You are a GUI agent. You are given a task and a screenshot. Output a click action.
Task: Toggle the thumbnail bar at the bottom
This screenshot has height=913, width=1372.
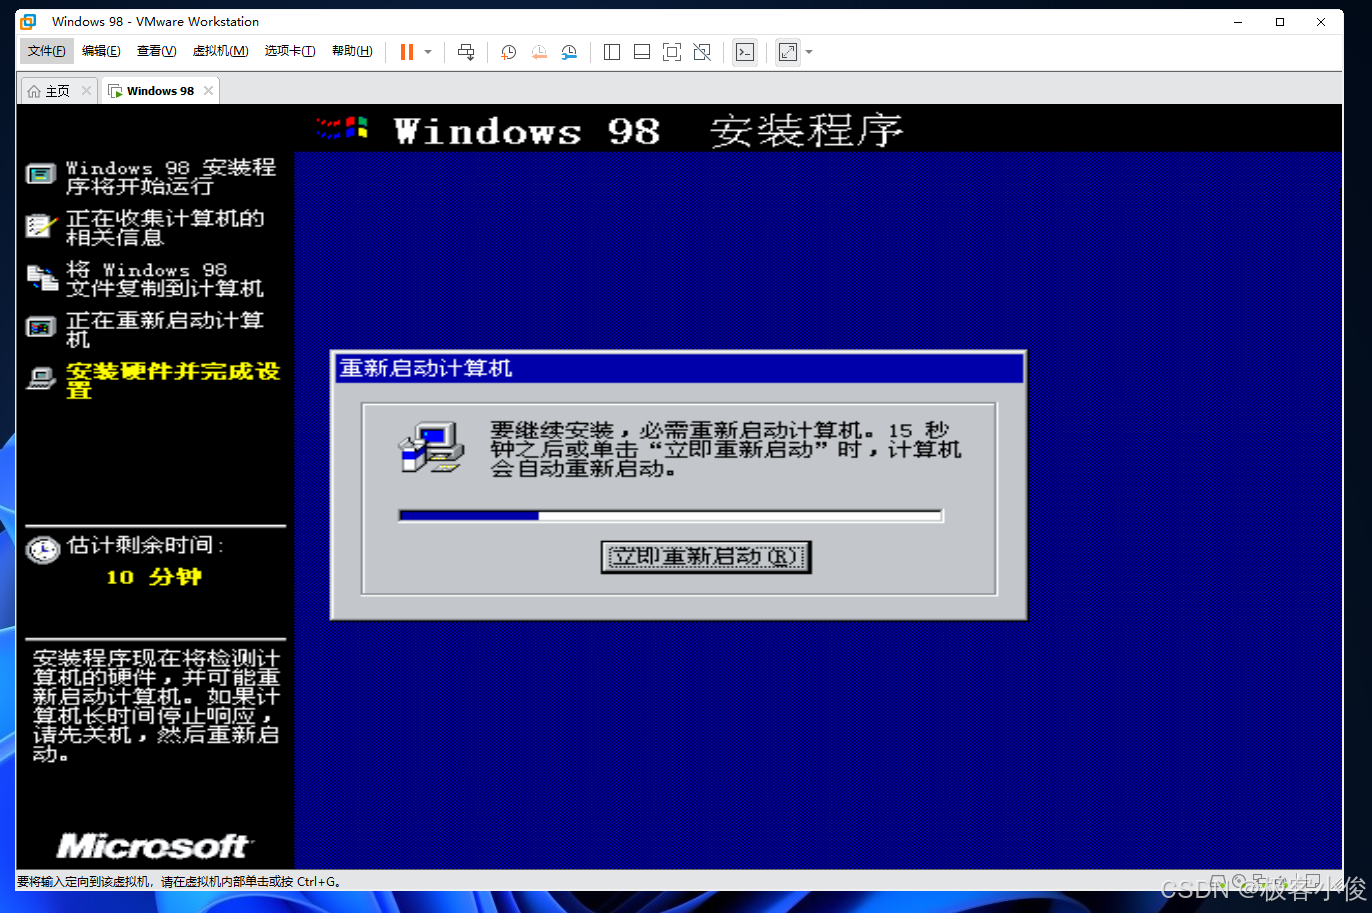pos(642,52)
